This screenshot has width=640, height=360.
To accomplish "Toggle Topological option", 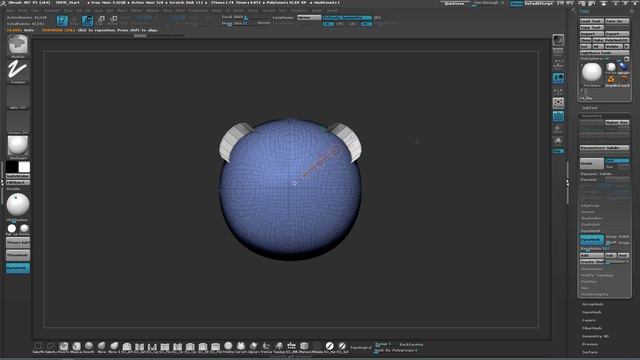I will [x=361, y=347].
